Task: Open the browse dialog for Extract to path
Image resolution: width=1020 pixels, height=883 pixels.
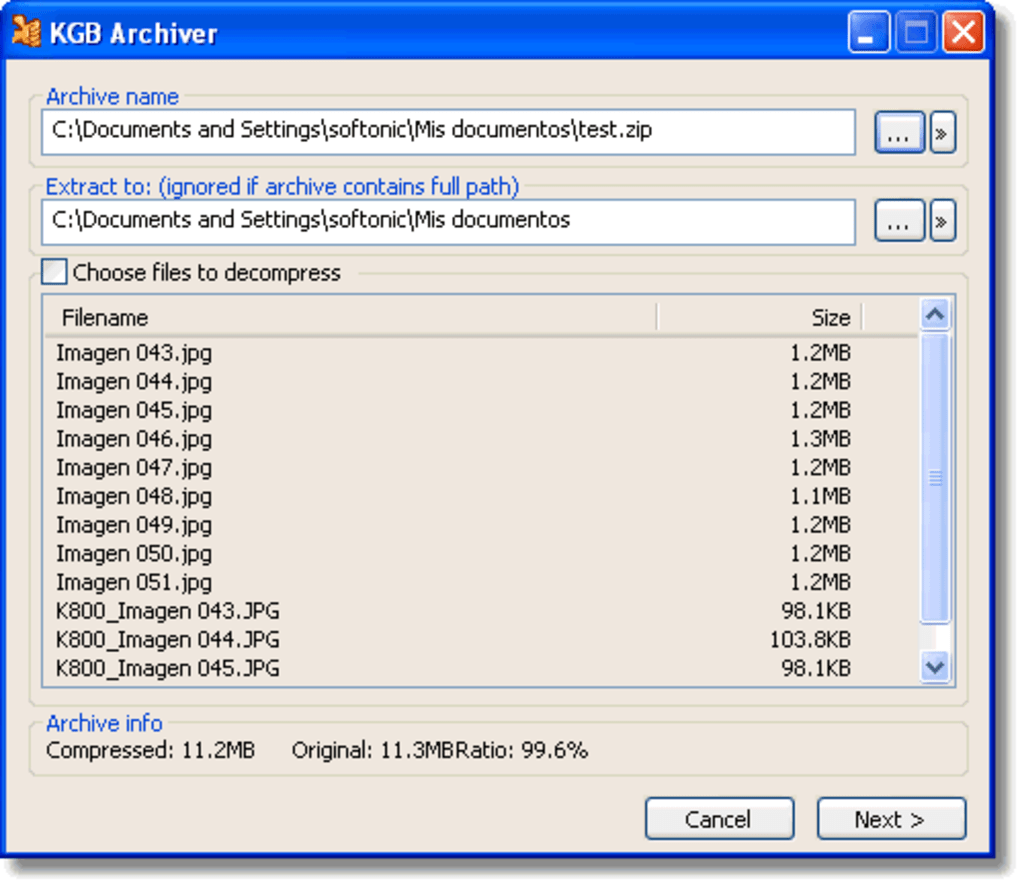Action: 897,220
